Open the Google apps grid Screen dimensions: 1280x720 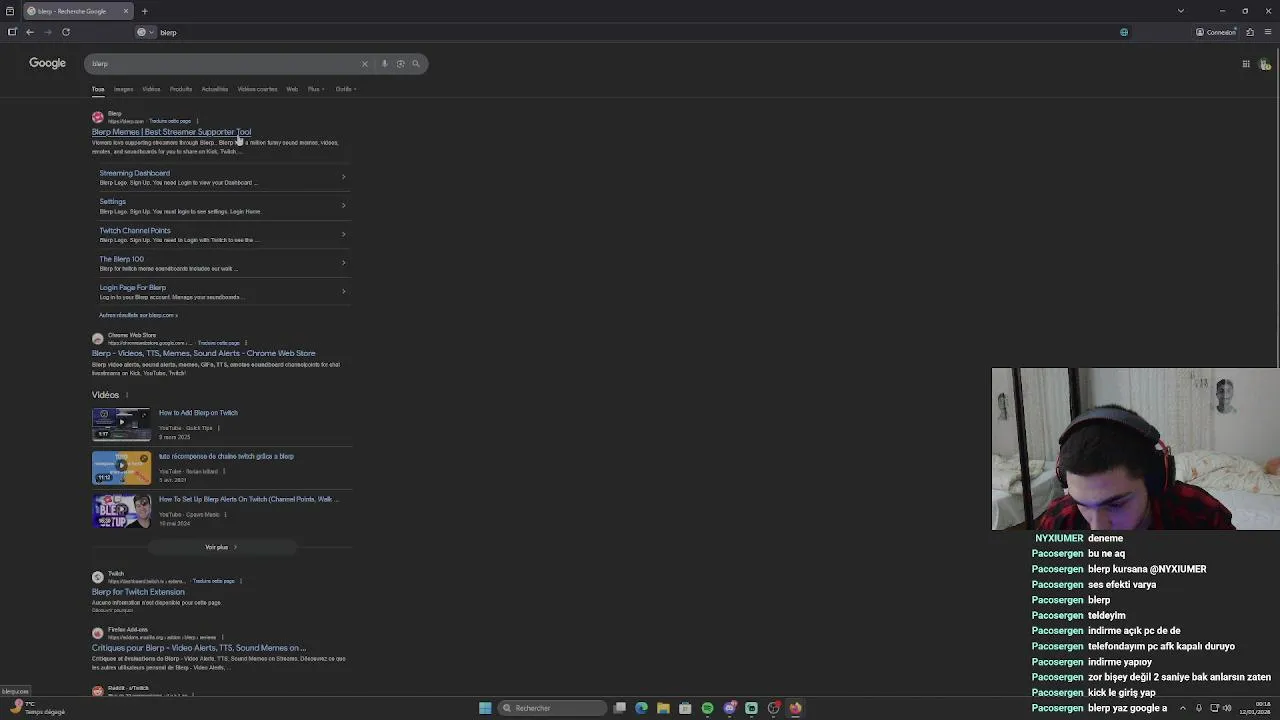tap(1246, 64)
